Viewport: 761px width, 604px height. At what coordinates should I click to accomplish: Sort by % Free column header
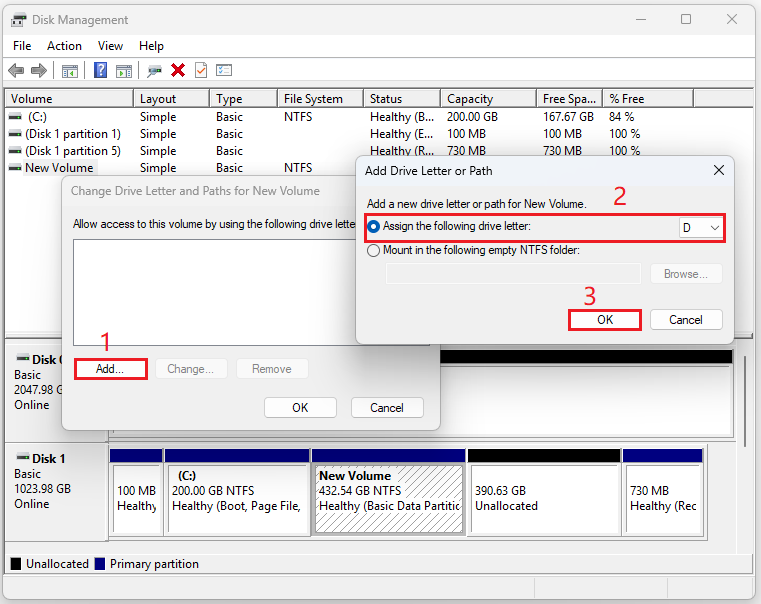click(x=648, y=98)
